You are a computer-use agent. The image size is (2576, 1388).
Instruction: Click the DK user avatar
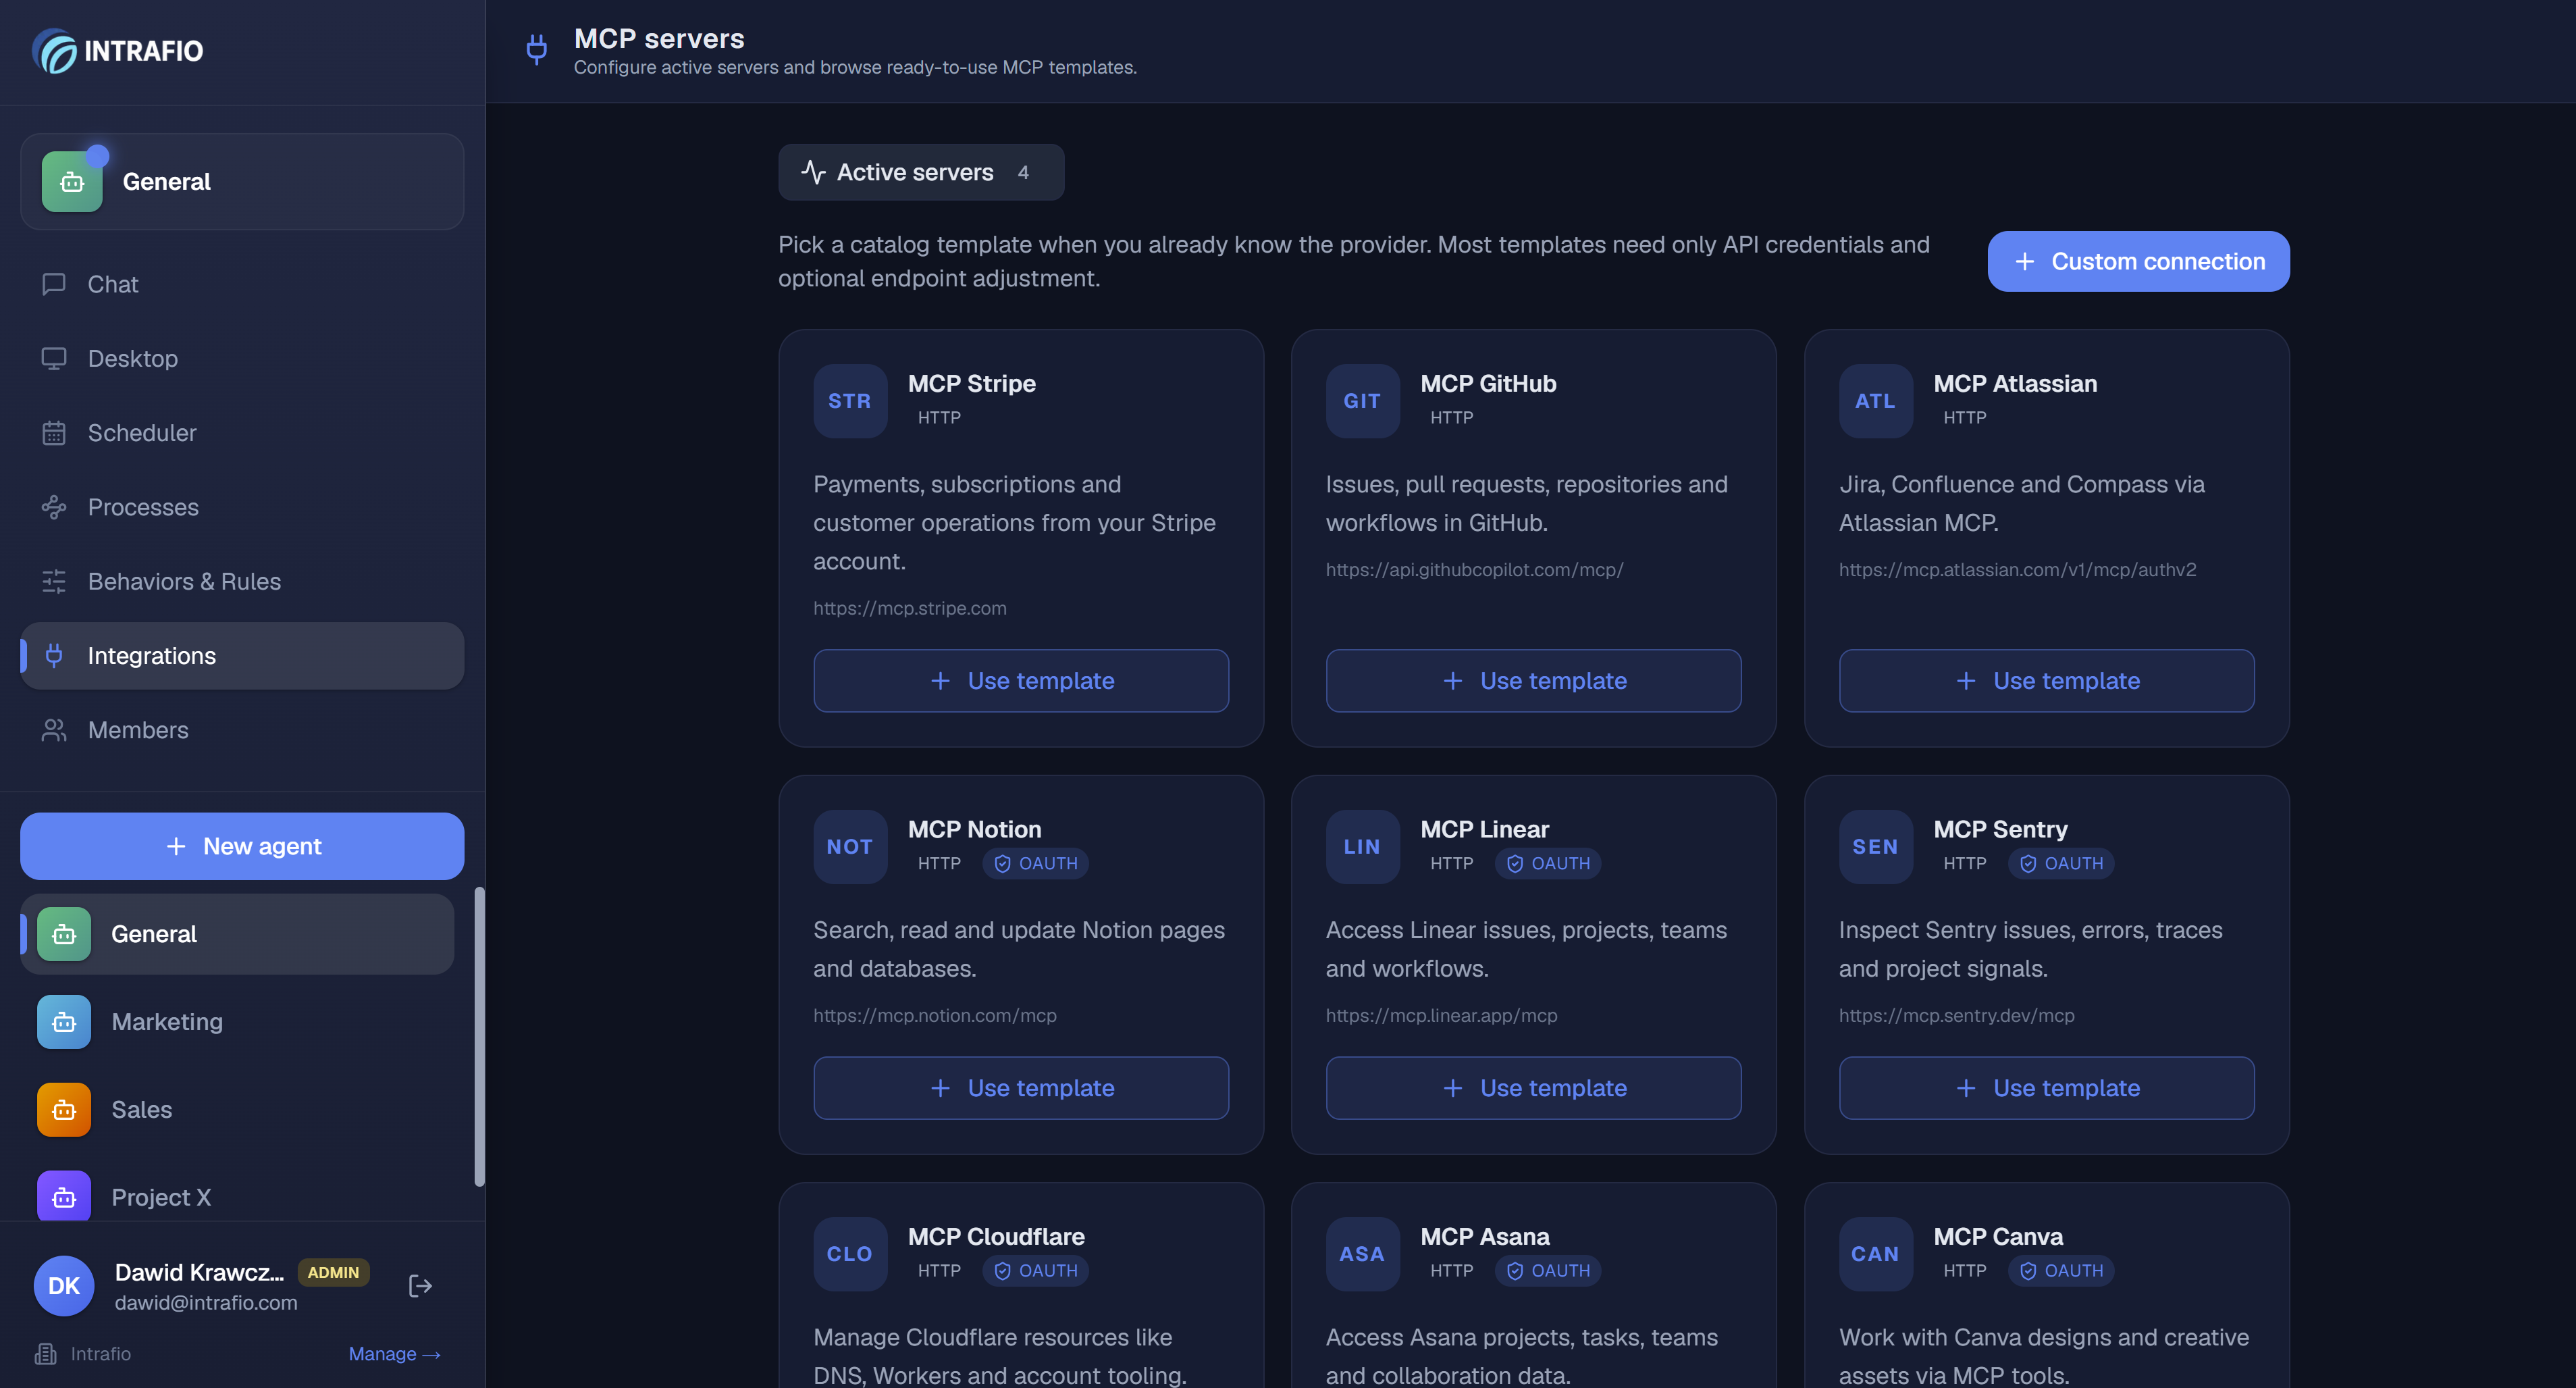64,1286
